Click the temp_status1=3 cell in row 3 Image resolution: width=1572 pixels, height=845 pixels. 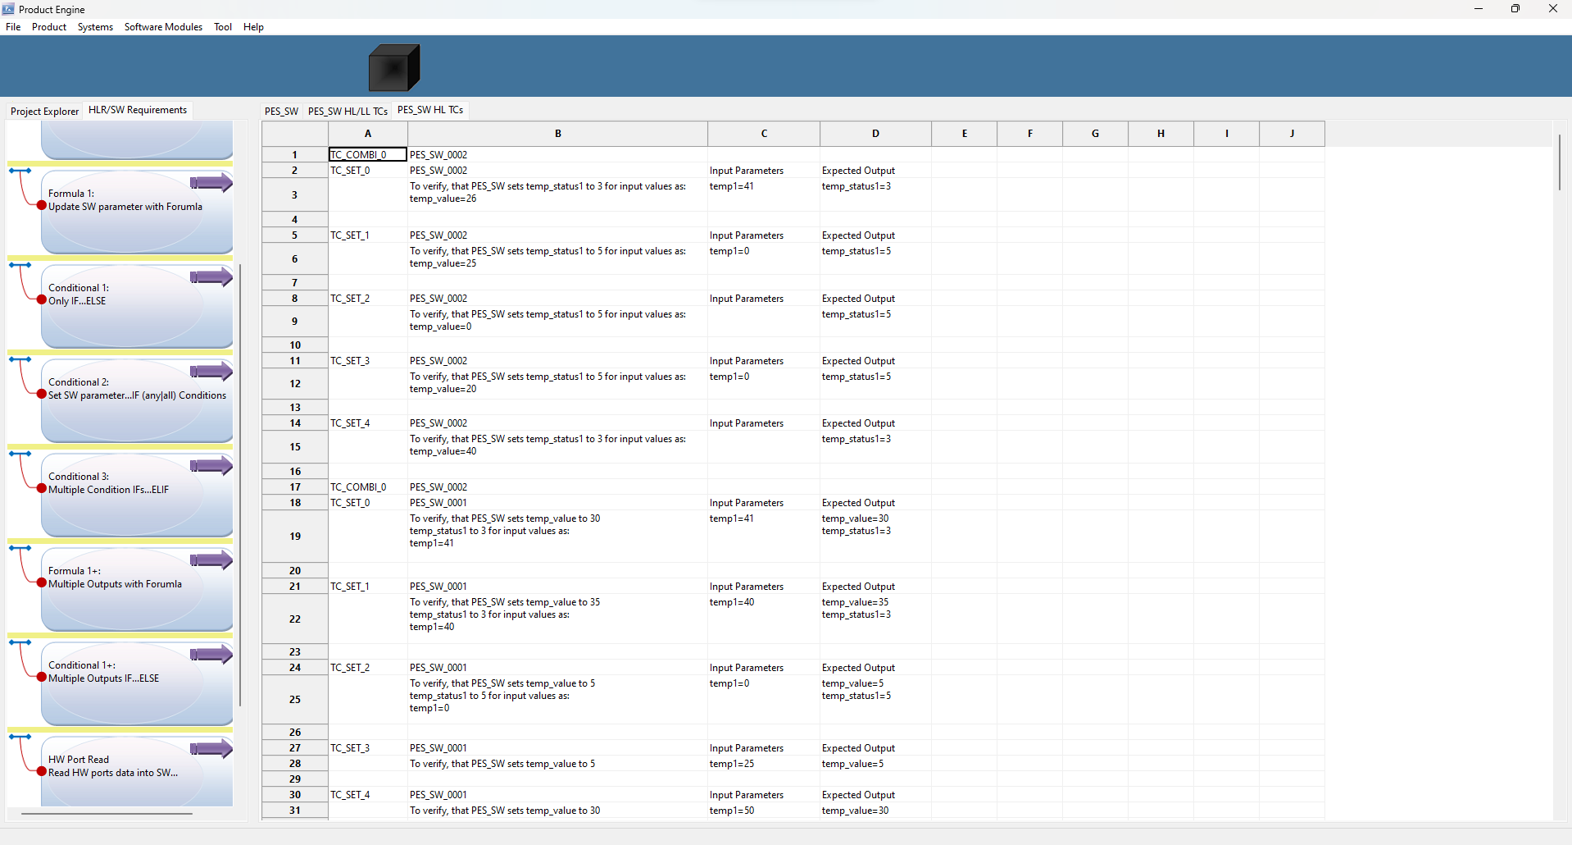(875, 194)
